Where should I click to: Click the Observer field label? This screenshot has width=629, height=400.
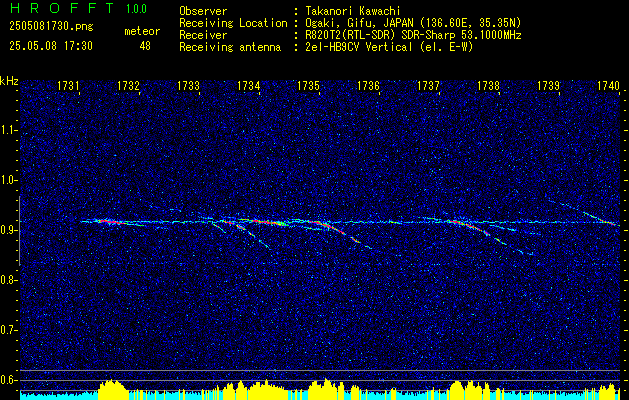pyautogui.click(x=203, y=11)
